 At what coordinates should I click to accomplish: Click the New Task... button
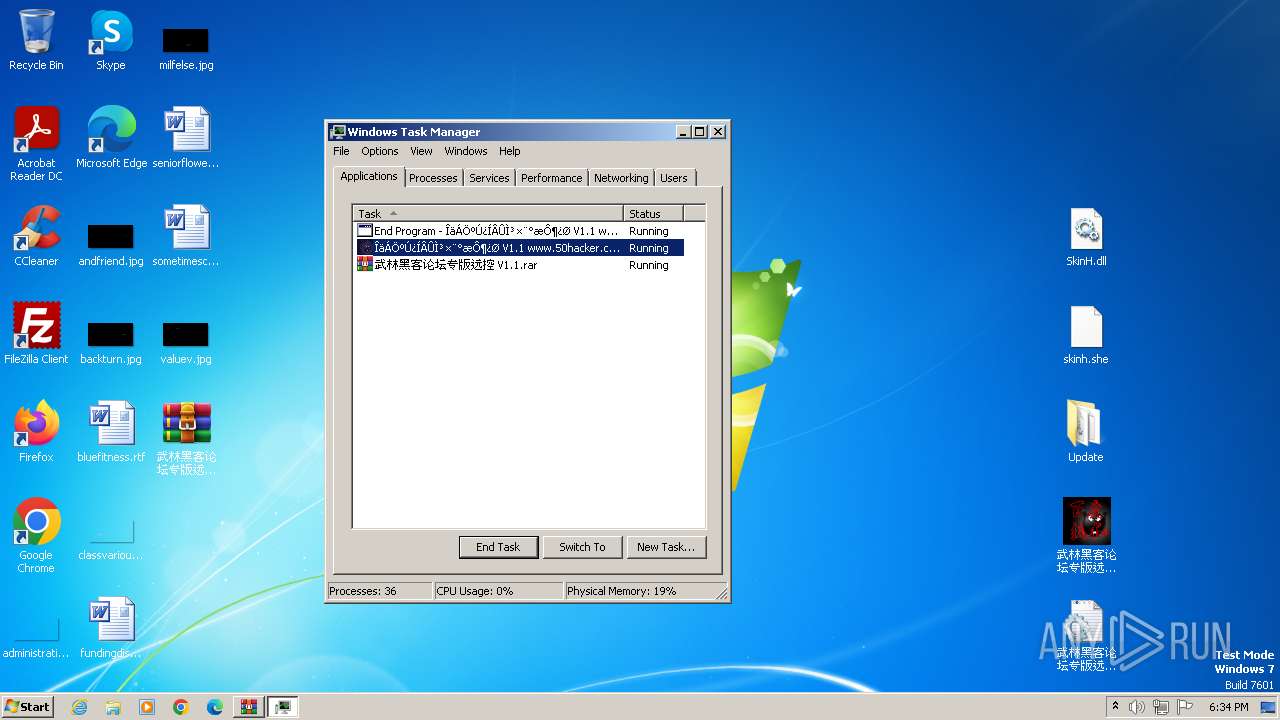[666, 547]
